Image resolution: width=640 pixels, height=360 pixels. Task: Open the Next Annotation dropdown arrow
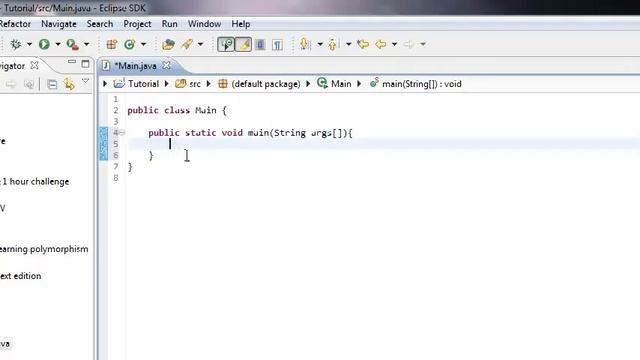[x=320, y=44]
